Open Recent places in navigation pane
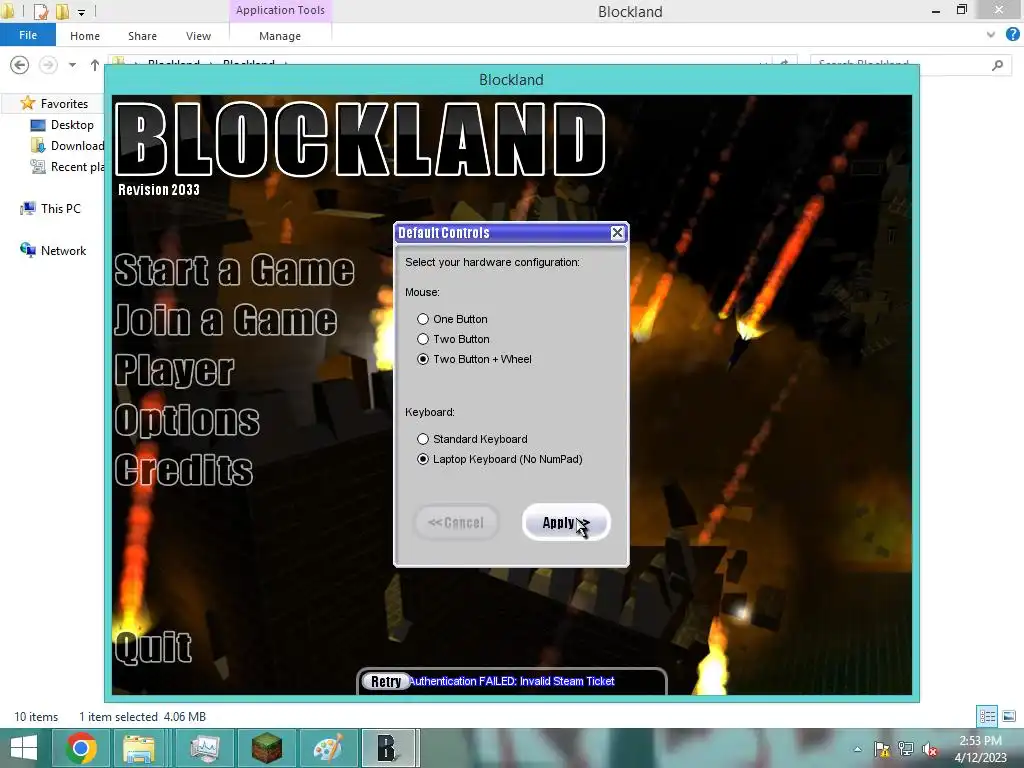 tap(67, 167)
